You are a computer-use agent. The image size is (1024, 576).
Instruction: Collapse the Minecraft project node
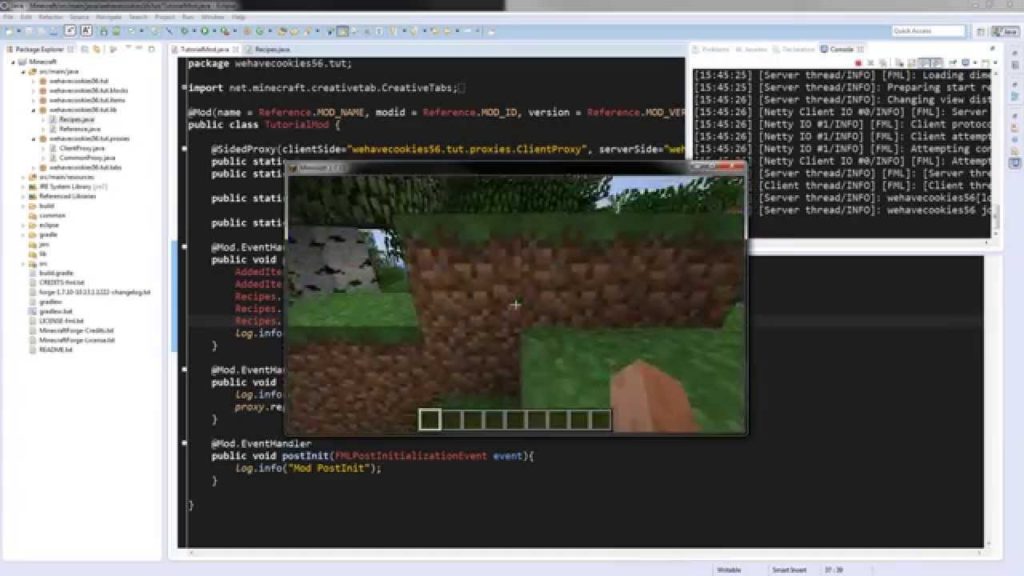point(13,61)
